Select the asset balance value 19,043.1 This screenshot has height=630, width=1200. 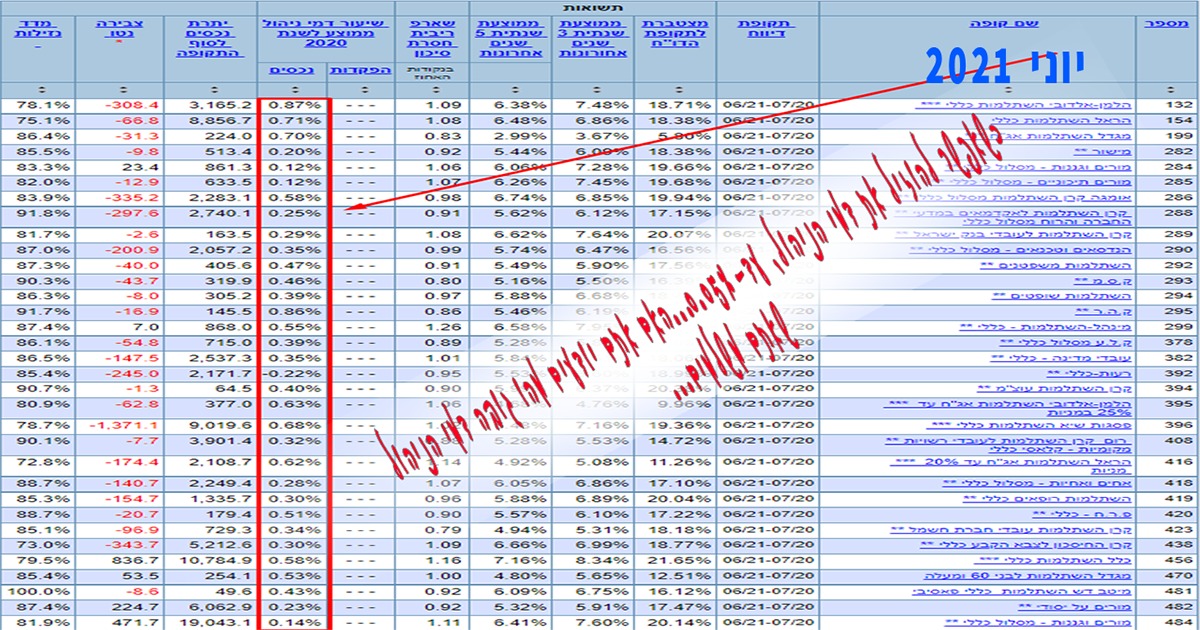[x=210, y=623]
